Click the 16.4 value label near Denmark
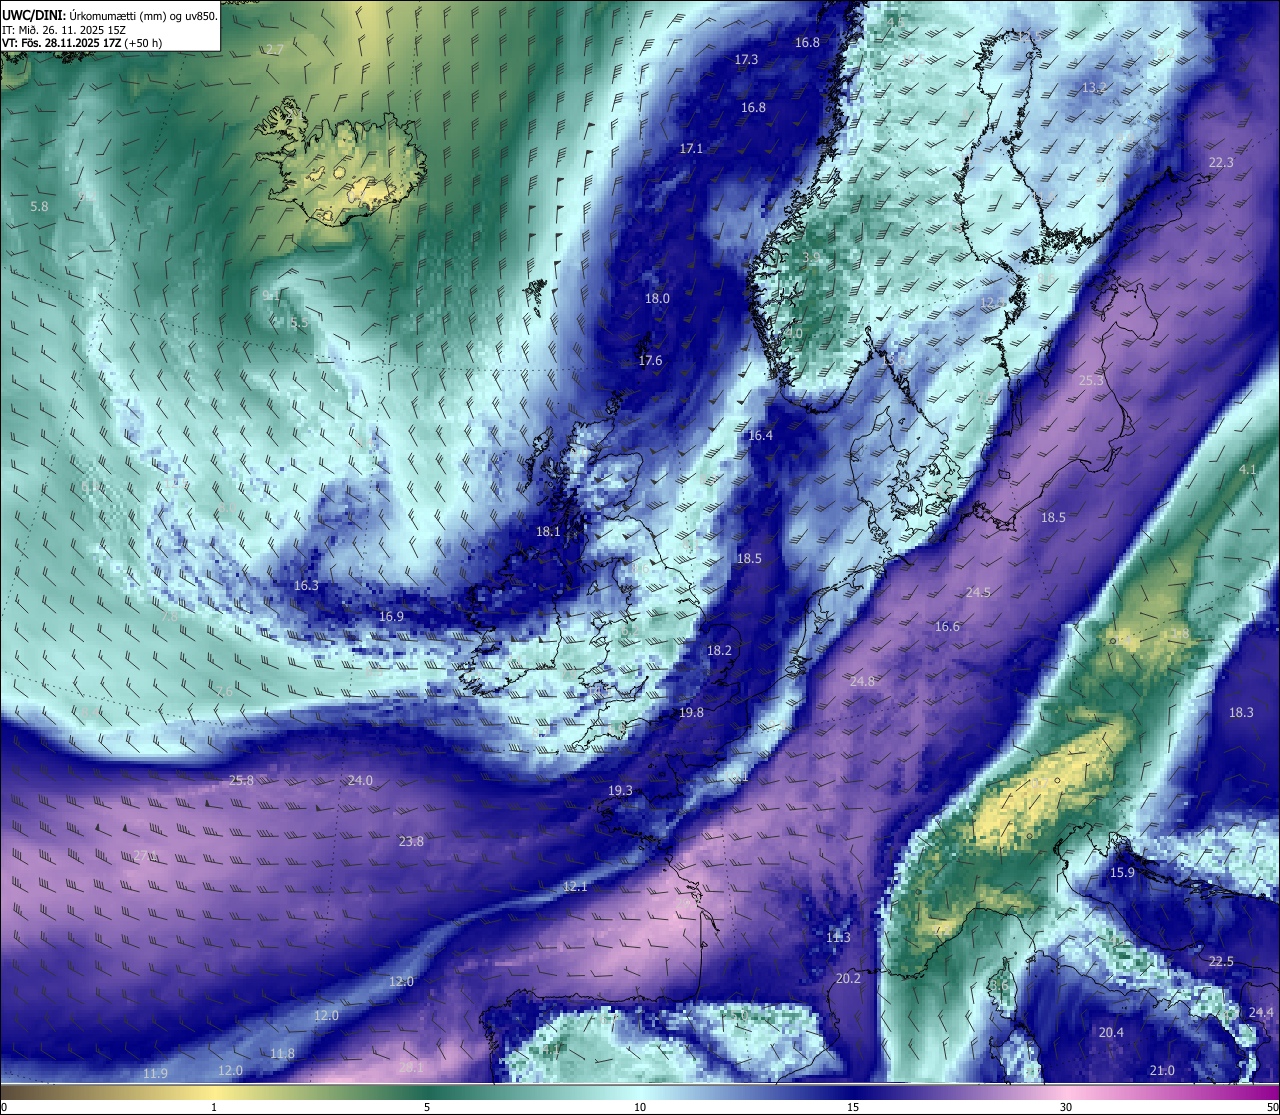 [760, 436]
